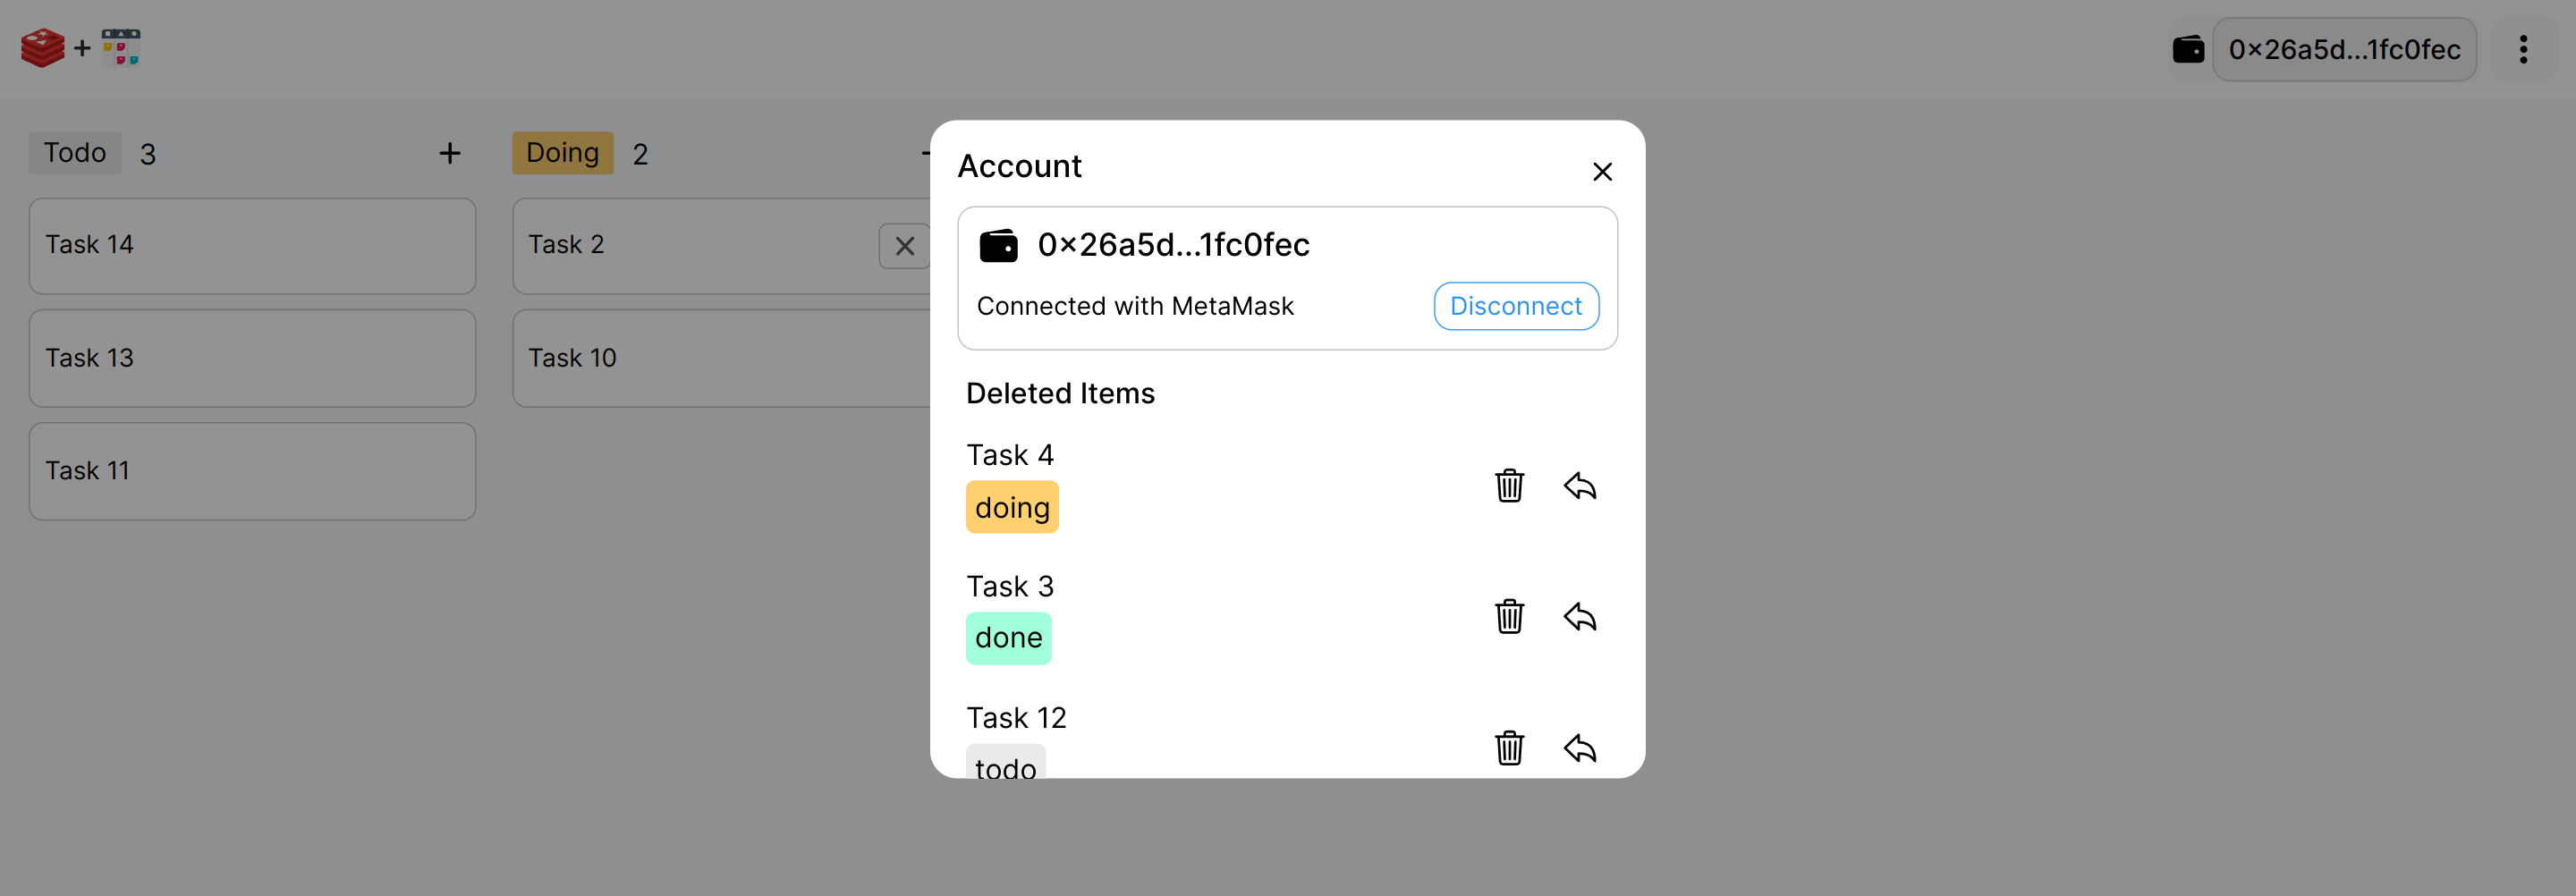Select the Task 14 card
Image resolution: width=2576 pixels, height=896 pixels.
(x=252, y=245)
